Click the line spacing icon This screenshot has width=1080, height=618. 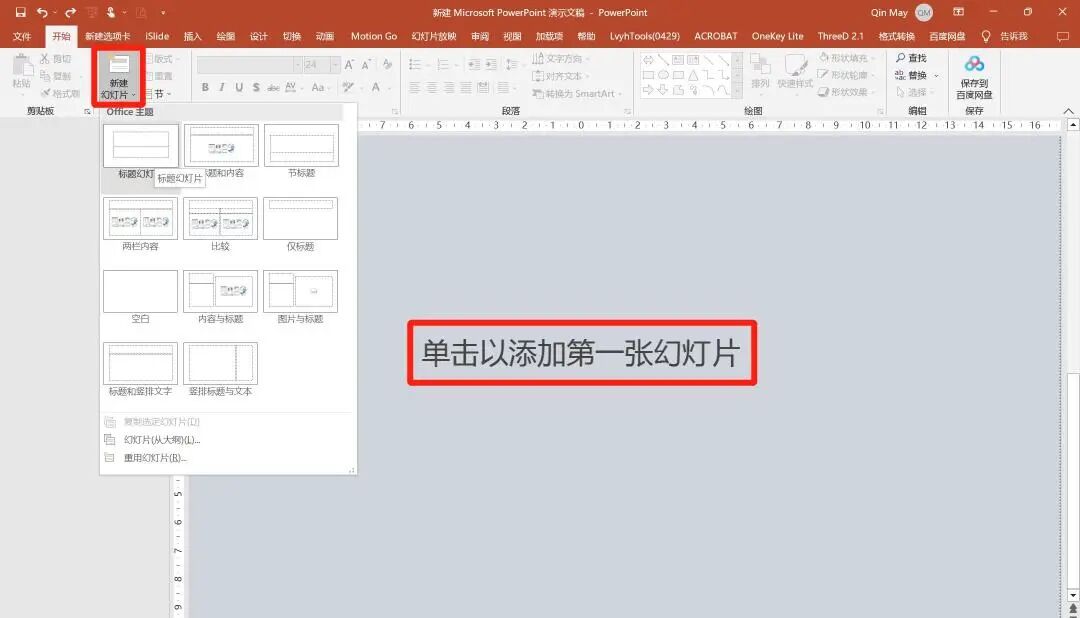coord(511,65)
